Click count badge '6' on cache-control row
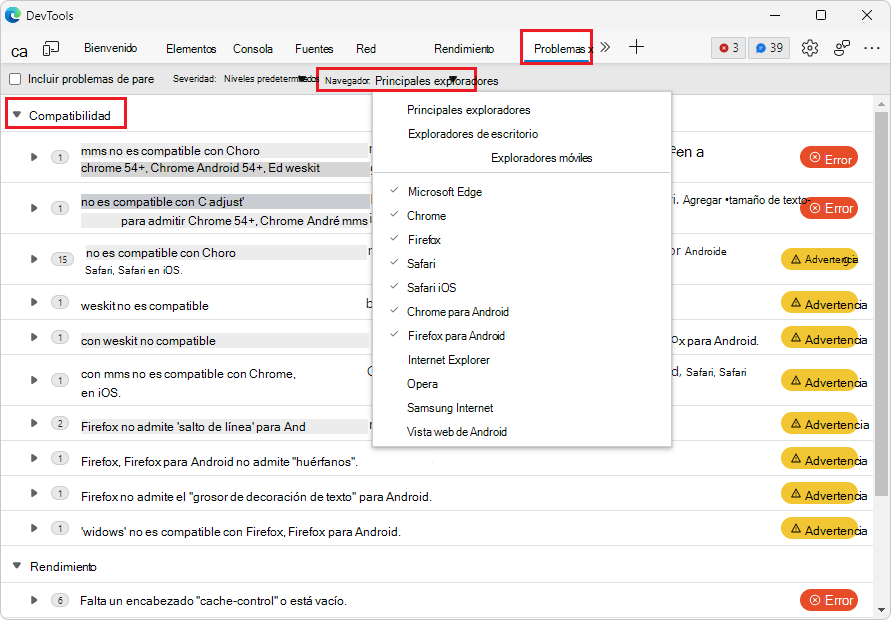Viewport: 891px width, 620px height. (60, 600)
